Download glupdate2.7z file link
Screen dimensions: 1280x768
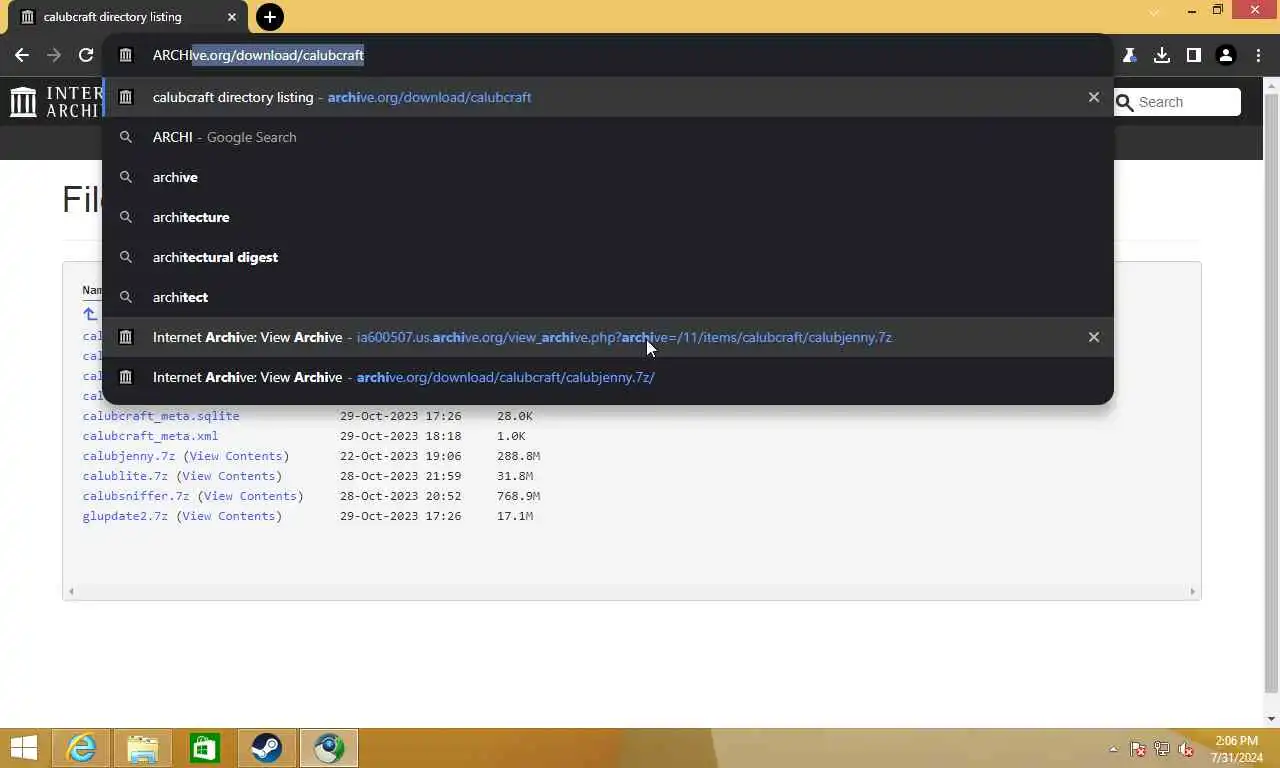[125, 516]
